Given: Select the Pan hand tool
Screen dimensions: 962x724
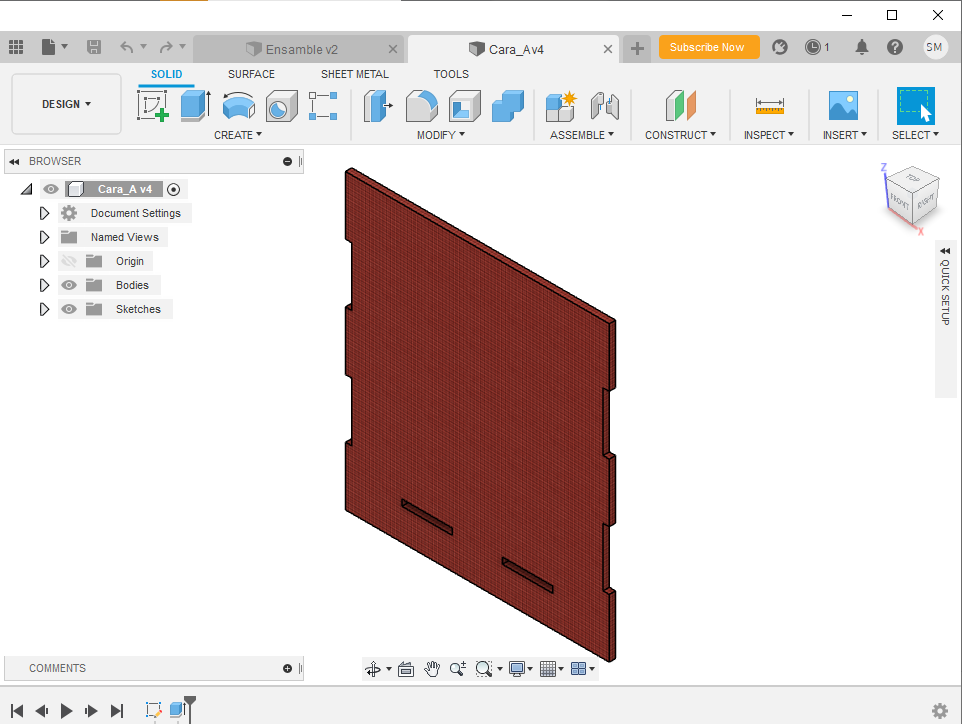Looking at the screenshot, I should click(x=432, y=669).
